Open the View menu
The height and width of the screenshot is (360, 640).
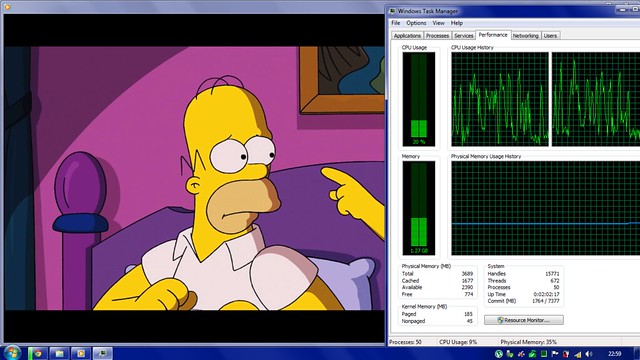coord(438,23)
